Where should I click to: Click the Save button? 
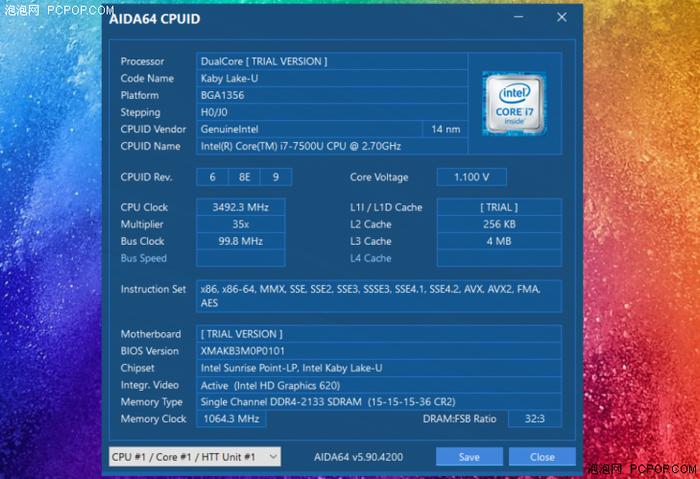(x=469, y=457)
